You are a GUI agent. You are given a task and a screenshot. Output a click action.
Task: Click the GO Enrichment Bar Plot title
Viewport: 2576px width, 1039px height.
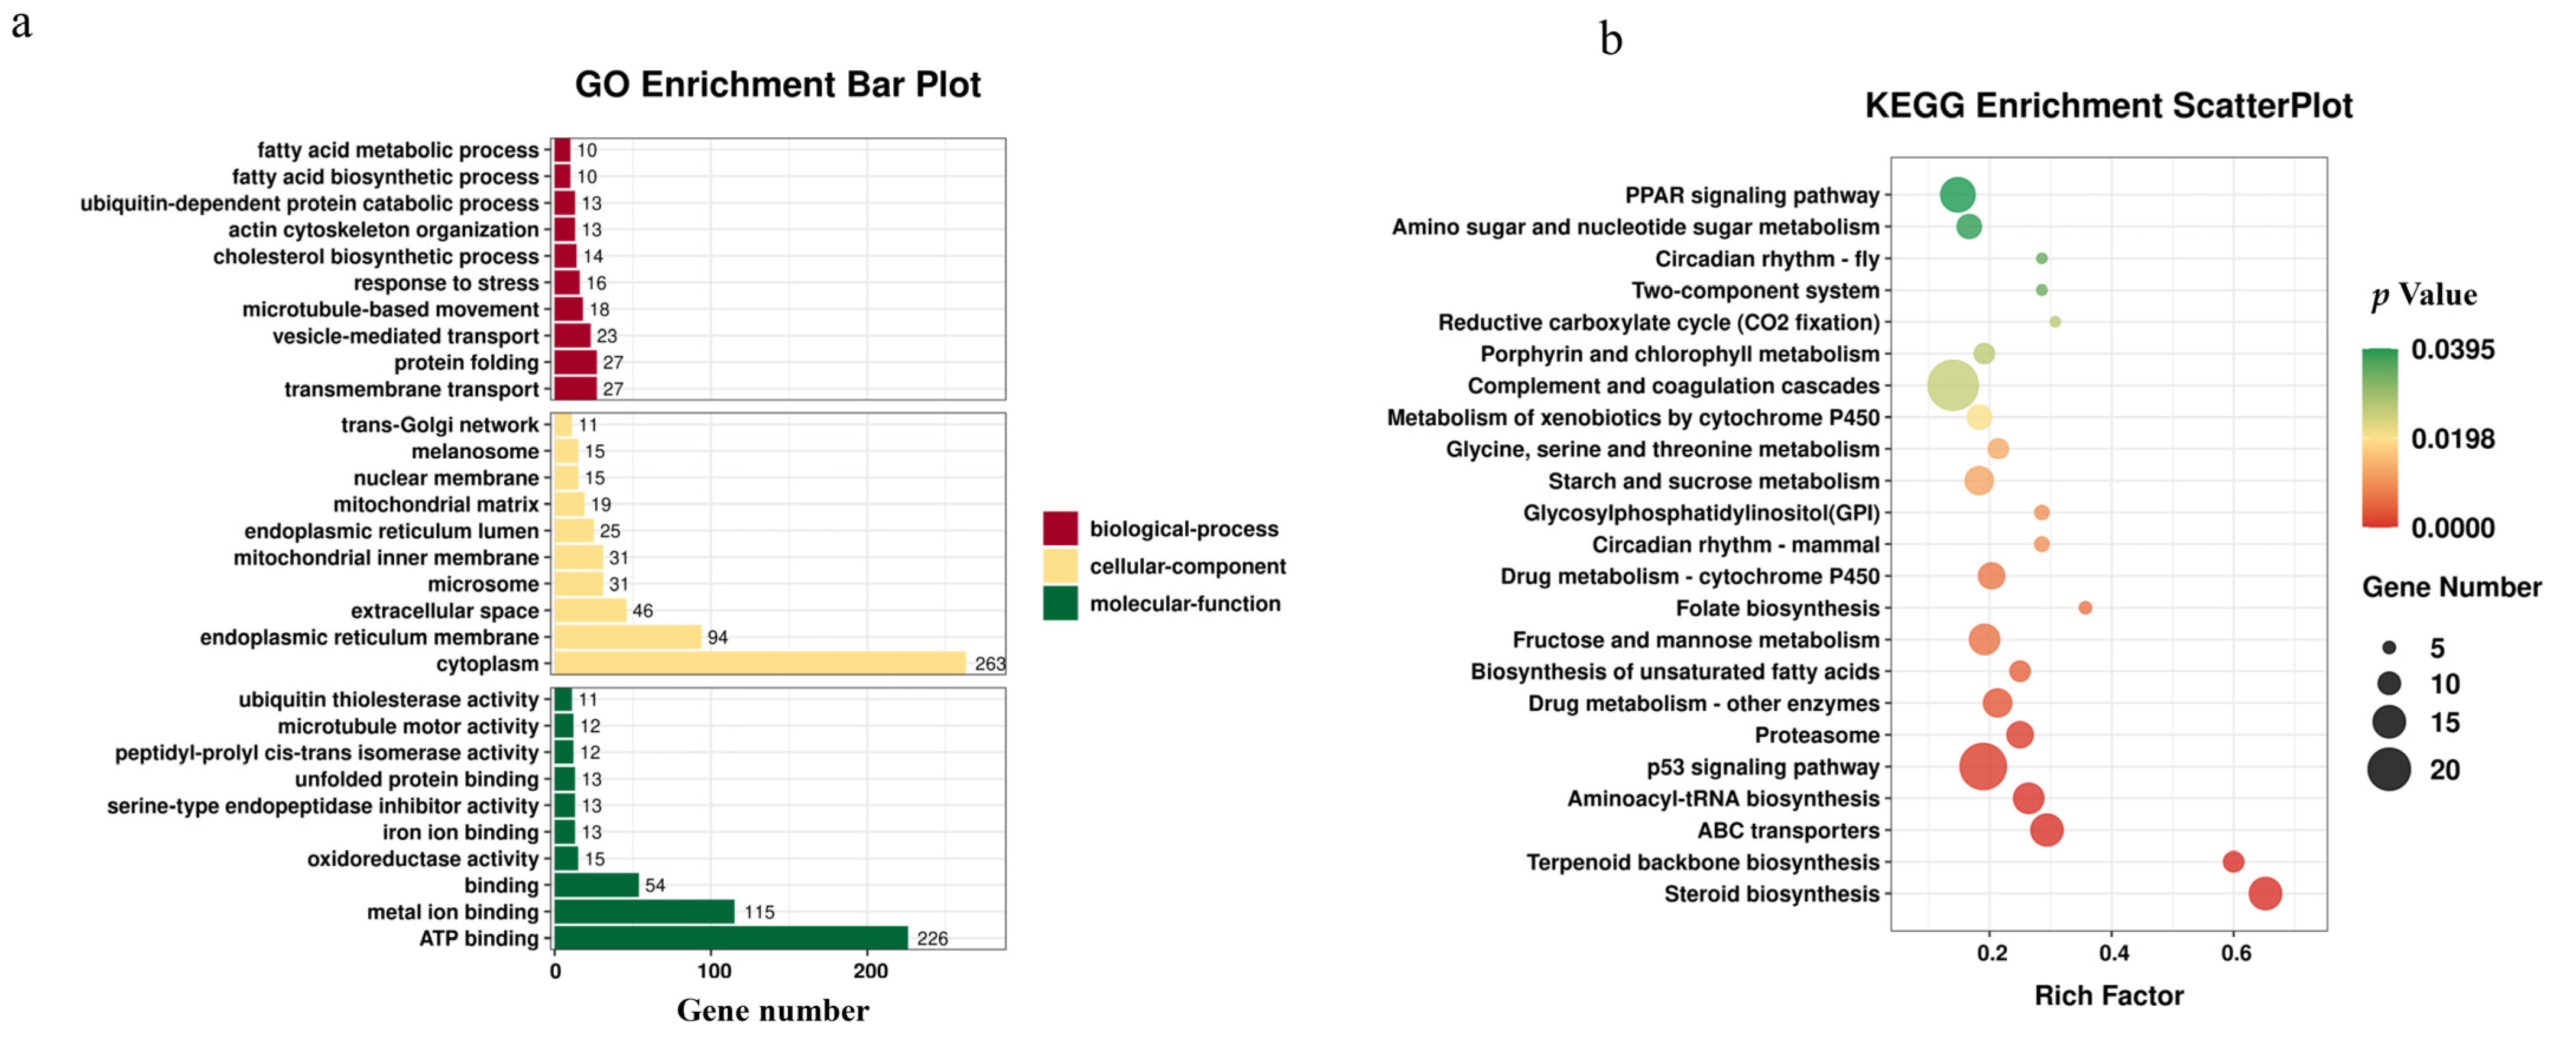click(777, 85)
